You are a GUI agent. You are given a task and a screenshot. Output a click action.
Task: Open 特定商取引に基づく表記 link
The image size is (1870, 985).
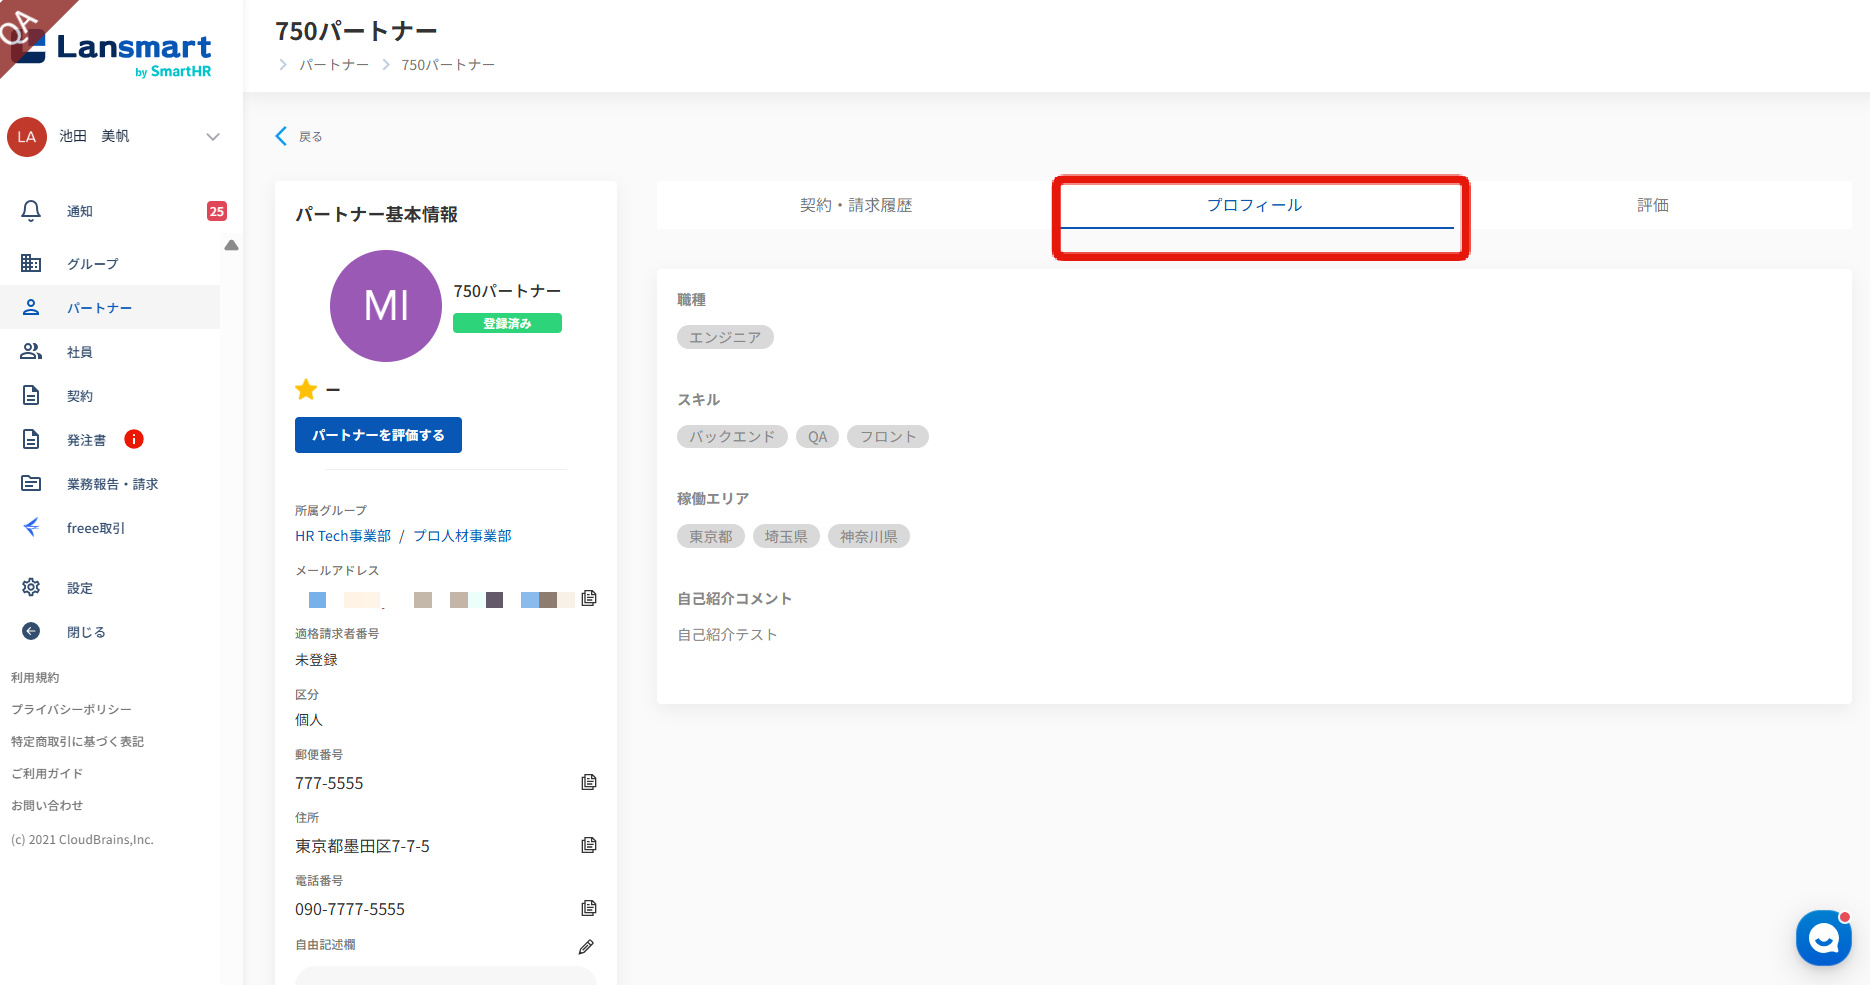77,741
